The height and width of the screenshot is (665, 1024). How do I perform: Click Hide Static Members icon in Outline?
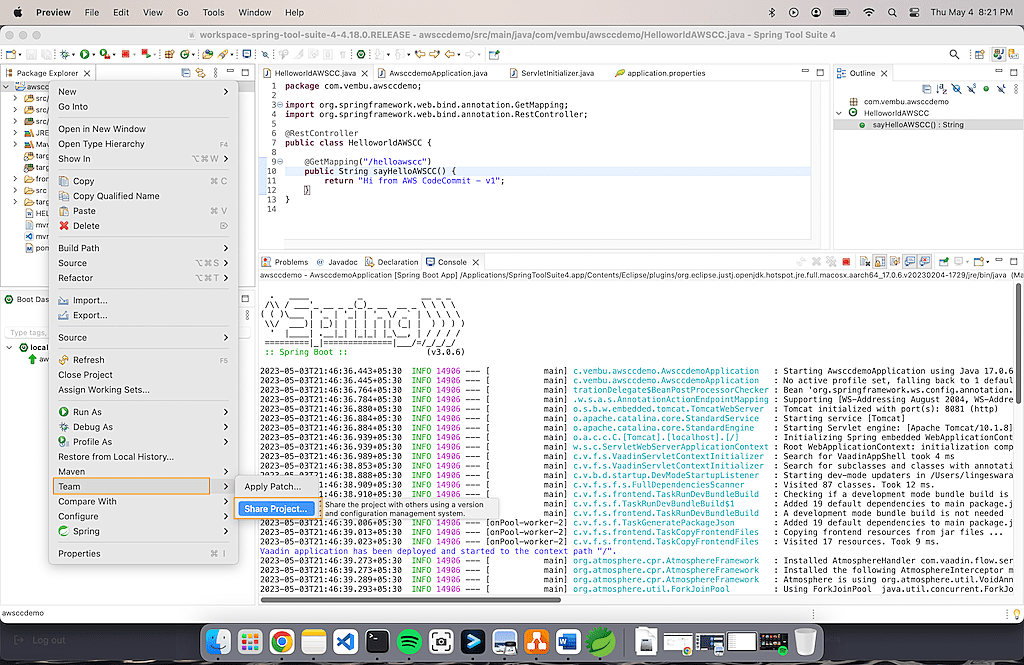[x=971, y=89]
